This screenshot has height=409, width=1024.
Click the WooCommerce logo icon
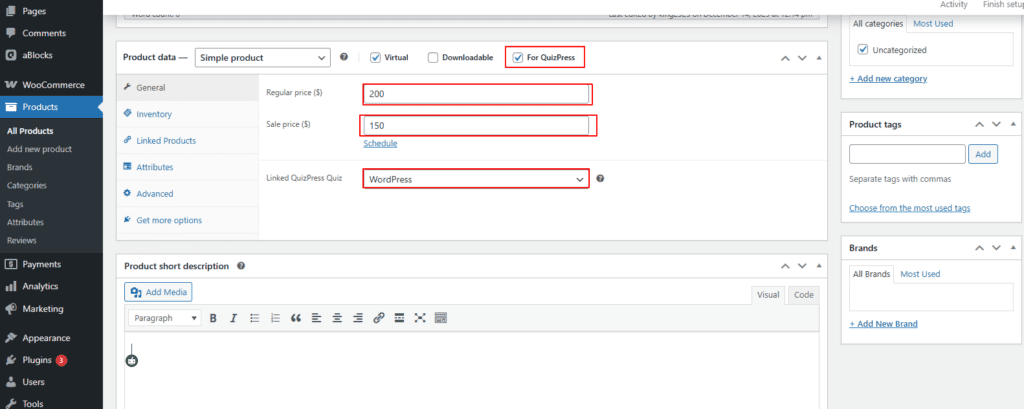click(10, 85)
